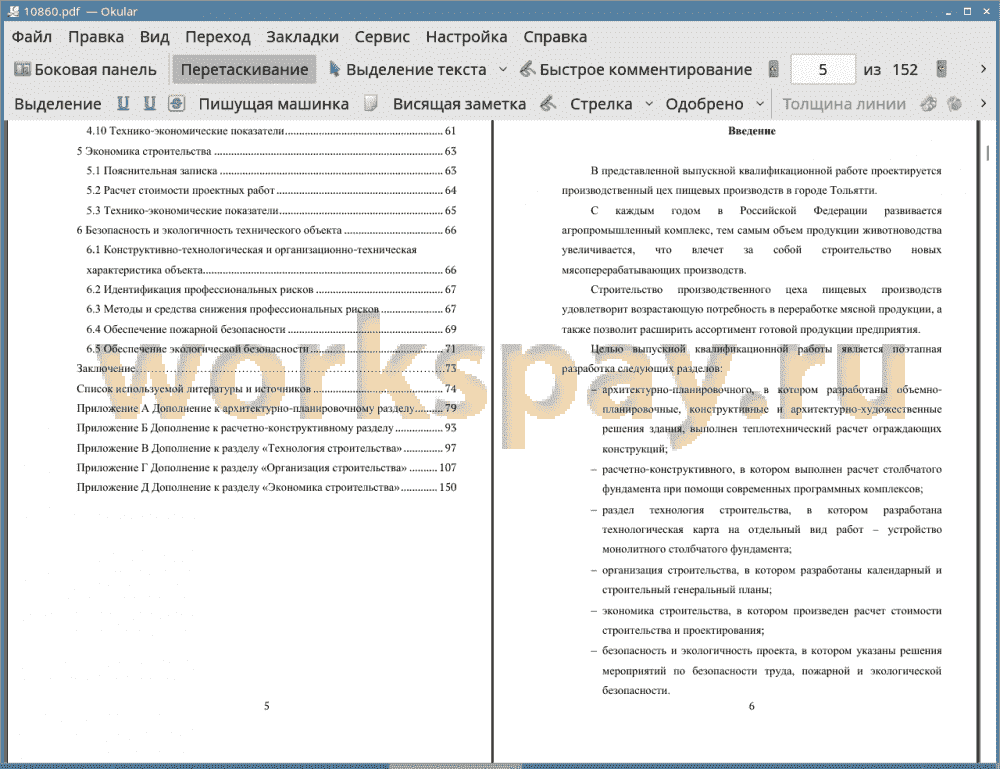Image resolution: width=1000 pixels, height=769 pixels.
Task: Open the Одобрено stamp dropdown
Action: (760, 104)
